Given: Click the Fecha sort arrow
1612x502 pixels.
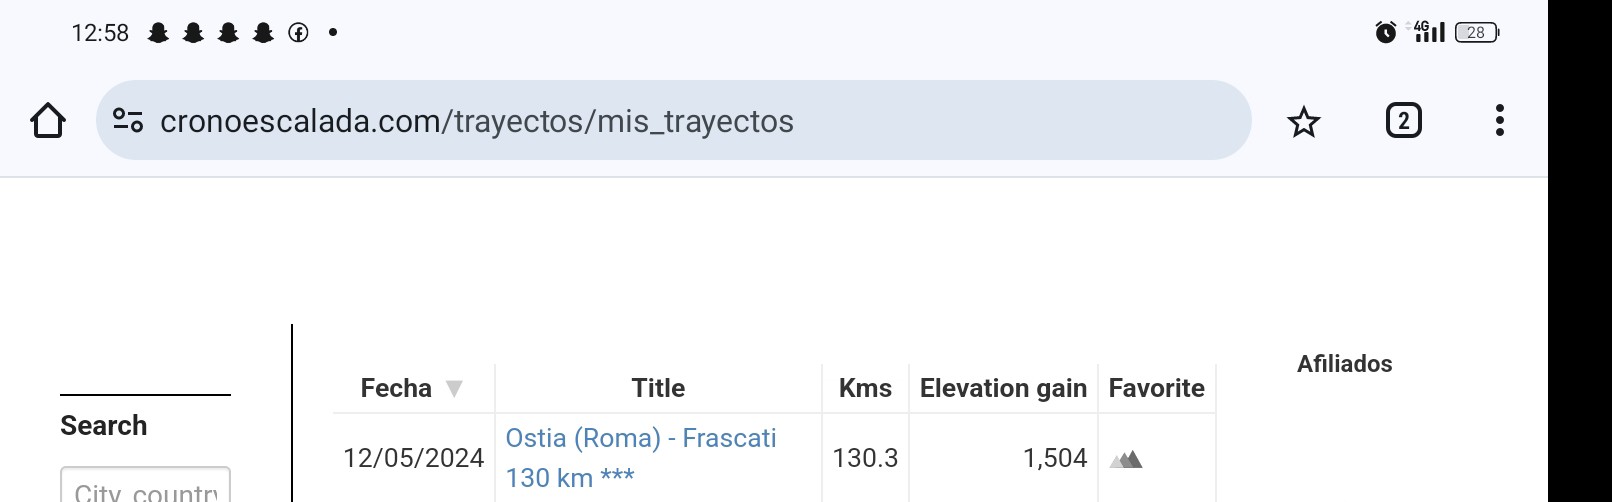Looking at the screenshot, I should tap(454, 388).
